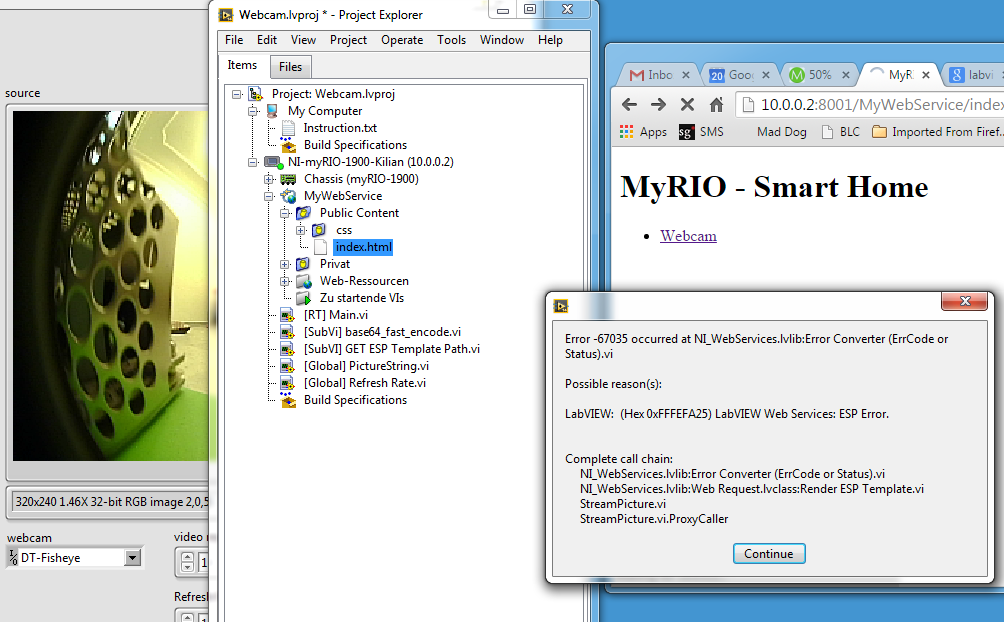Click the [Global] PictureString.vi icon

pyautogui.click(x=288, y=366)
